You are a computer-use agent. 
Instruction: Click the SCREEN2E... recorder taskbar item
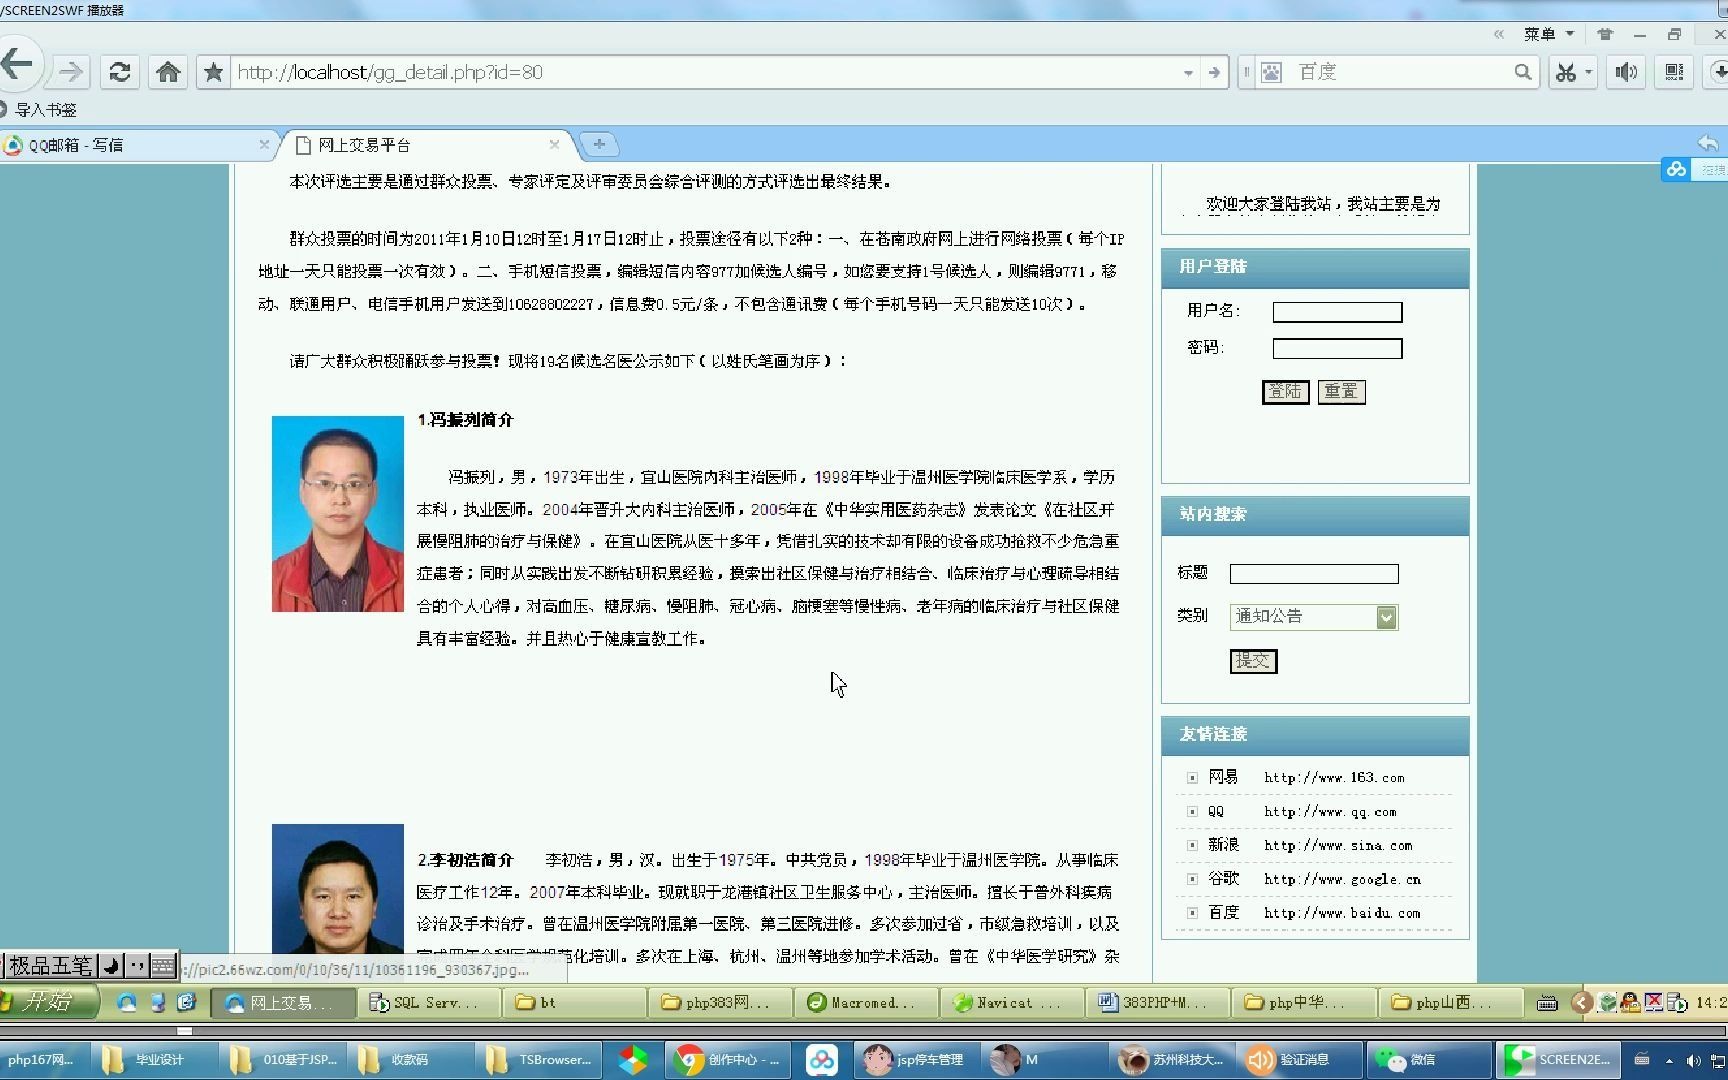coord(1558,1060)
